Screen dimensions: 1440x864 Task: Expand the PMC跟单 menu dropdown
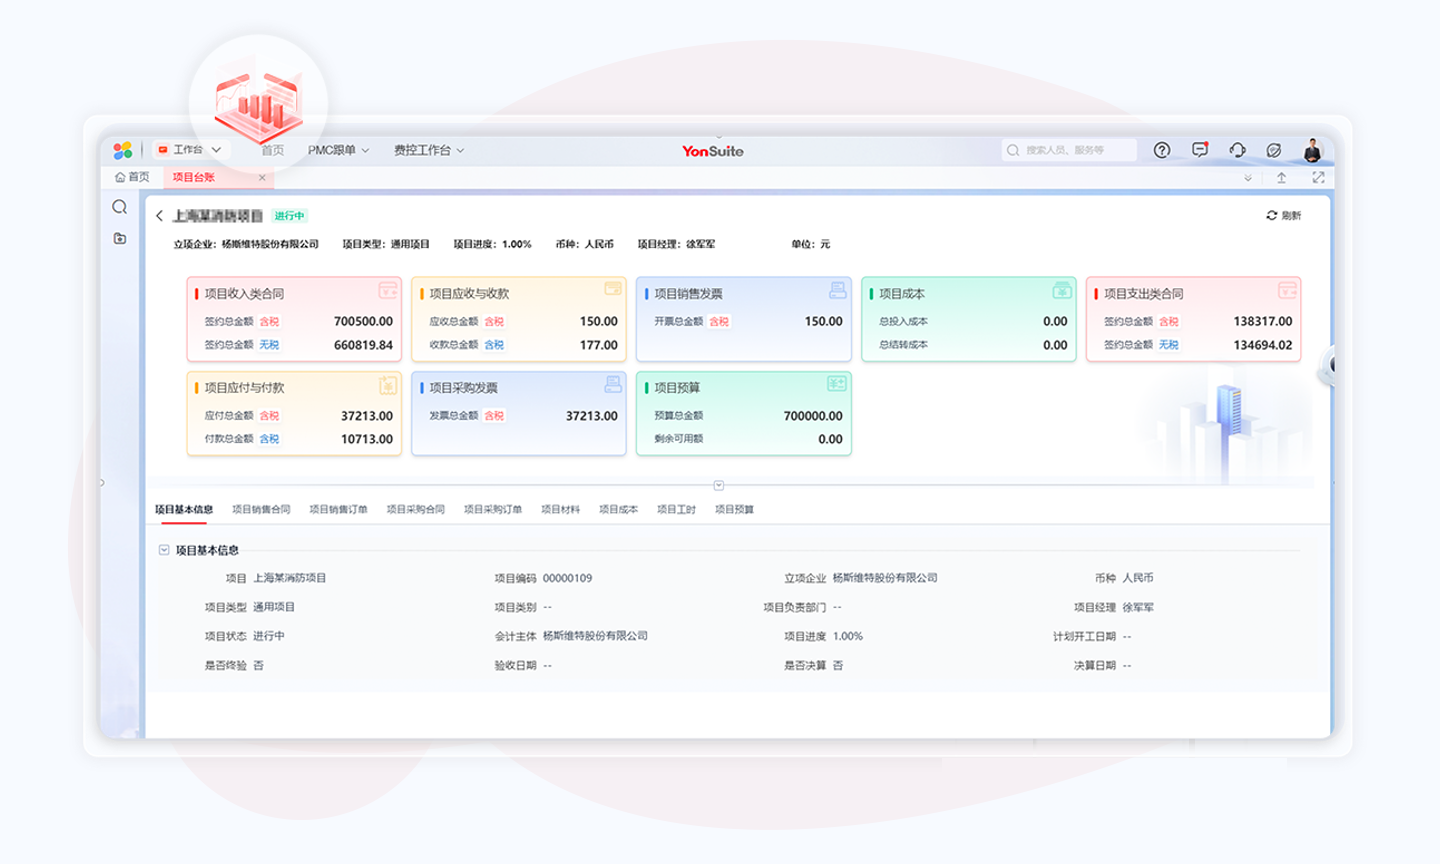(x=338, y=150)
